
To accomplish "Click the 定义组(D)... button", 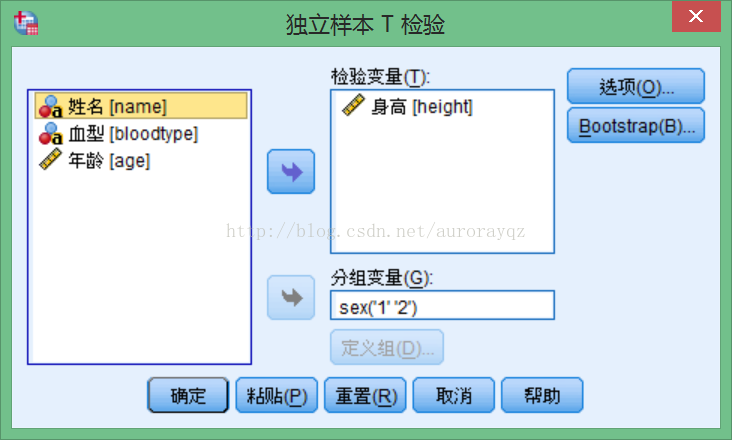I will click(387, 347).
